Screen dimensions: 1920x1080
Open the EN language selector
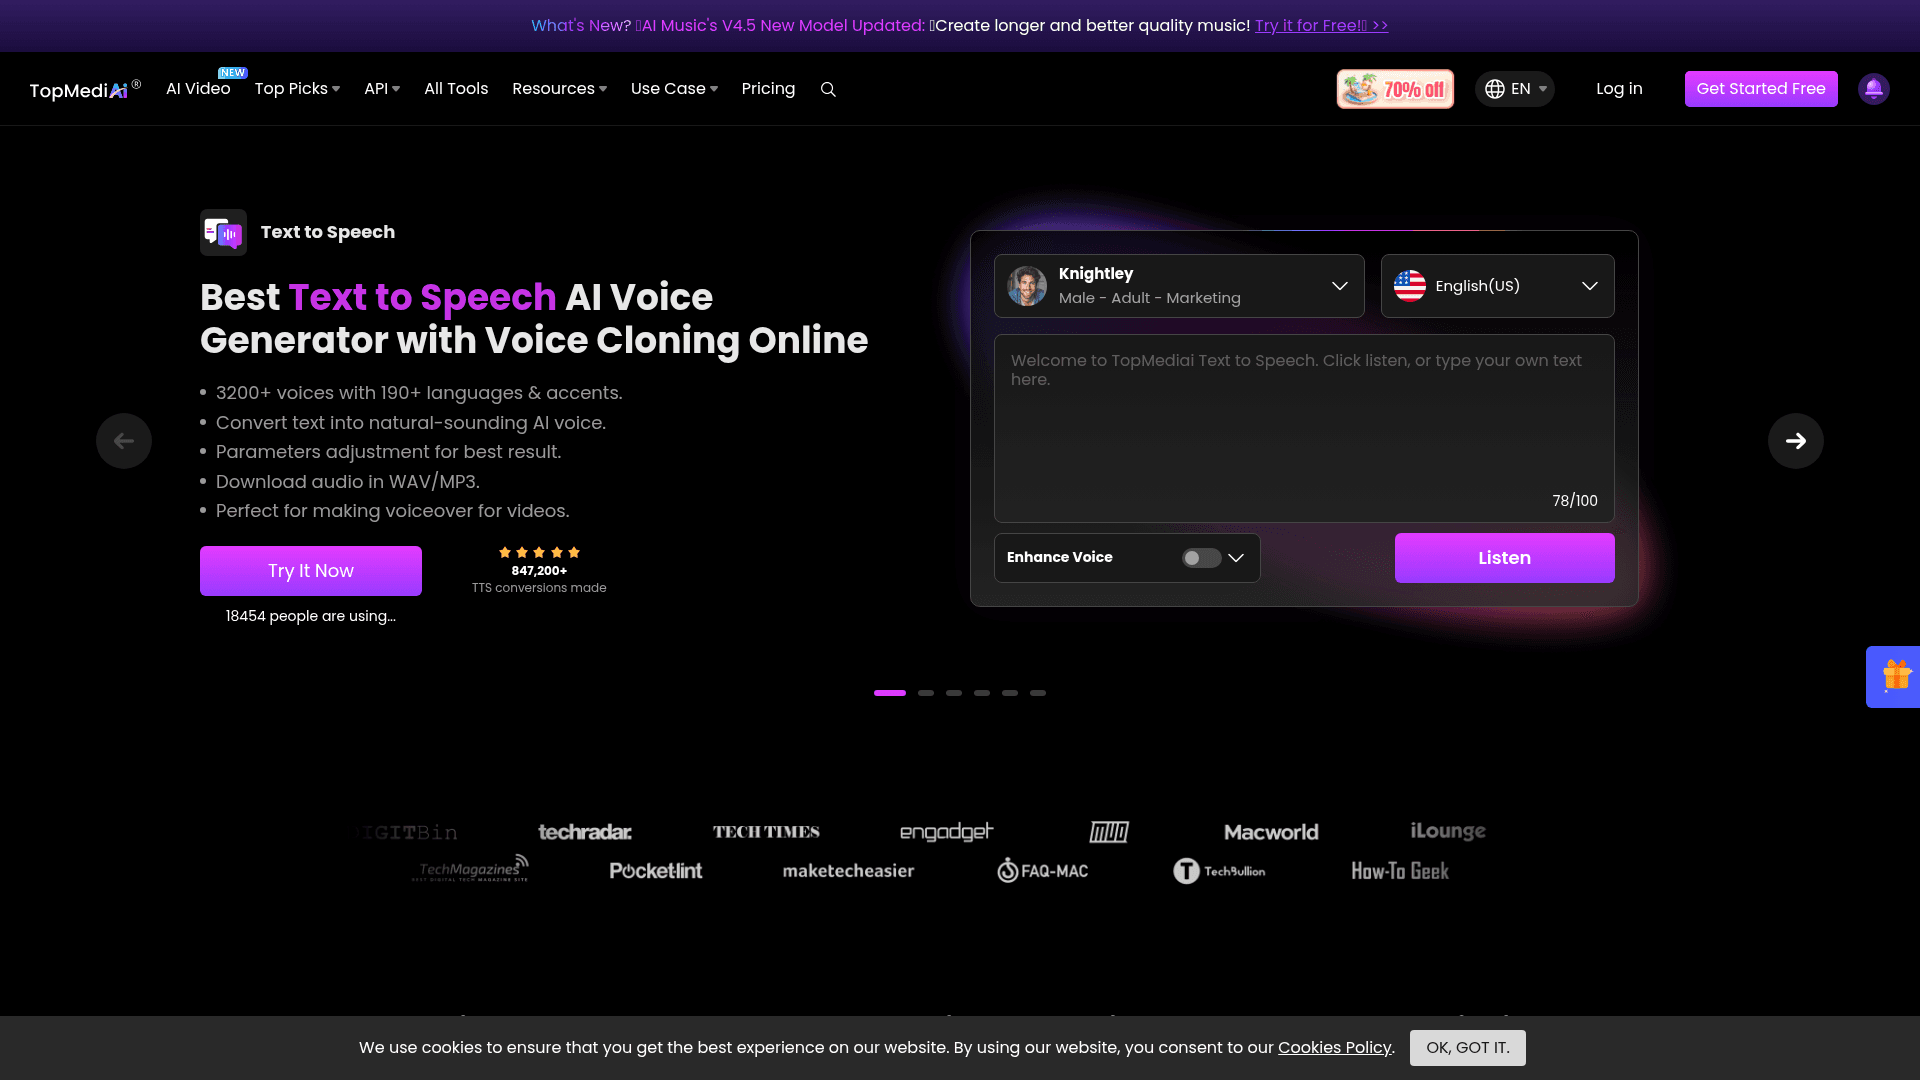tap(1514, 89)
